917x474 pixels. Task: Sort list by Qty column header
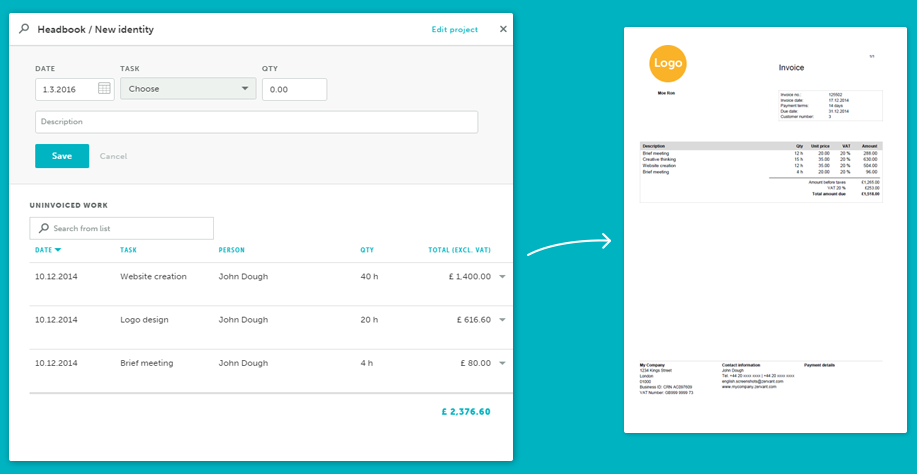[368, 250]
